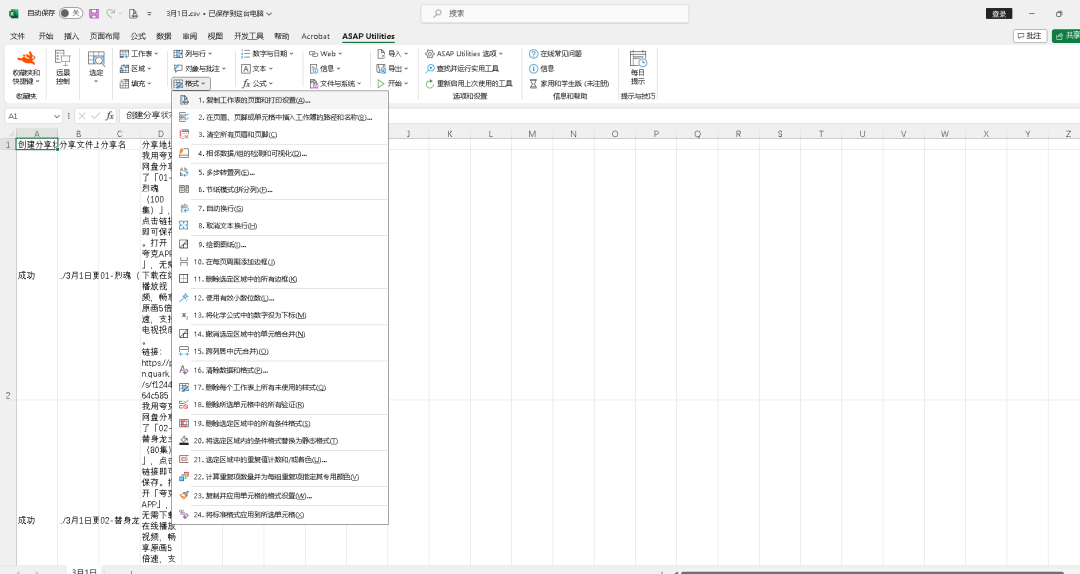Choose 22. 计算重复项数量并为每组重复项指定其专用颜色
The height and width of the screenshot is (574, 1080).
(x=280, y=477)
